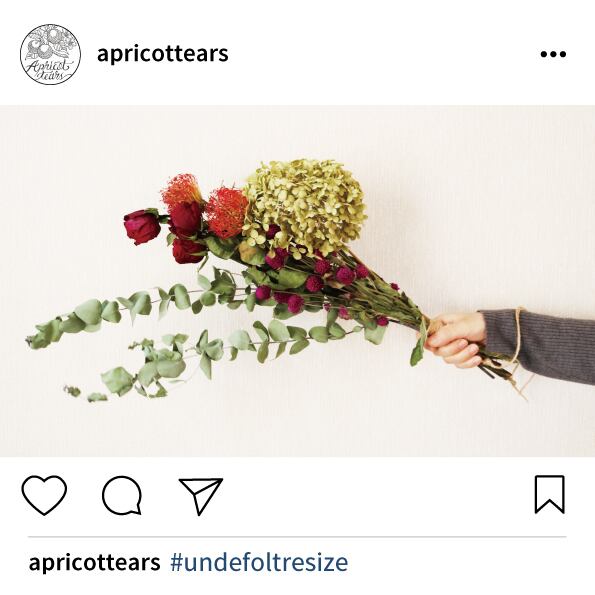Click the cursive Apricot Tears logo text

point(49,69)
